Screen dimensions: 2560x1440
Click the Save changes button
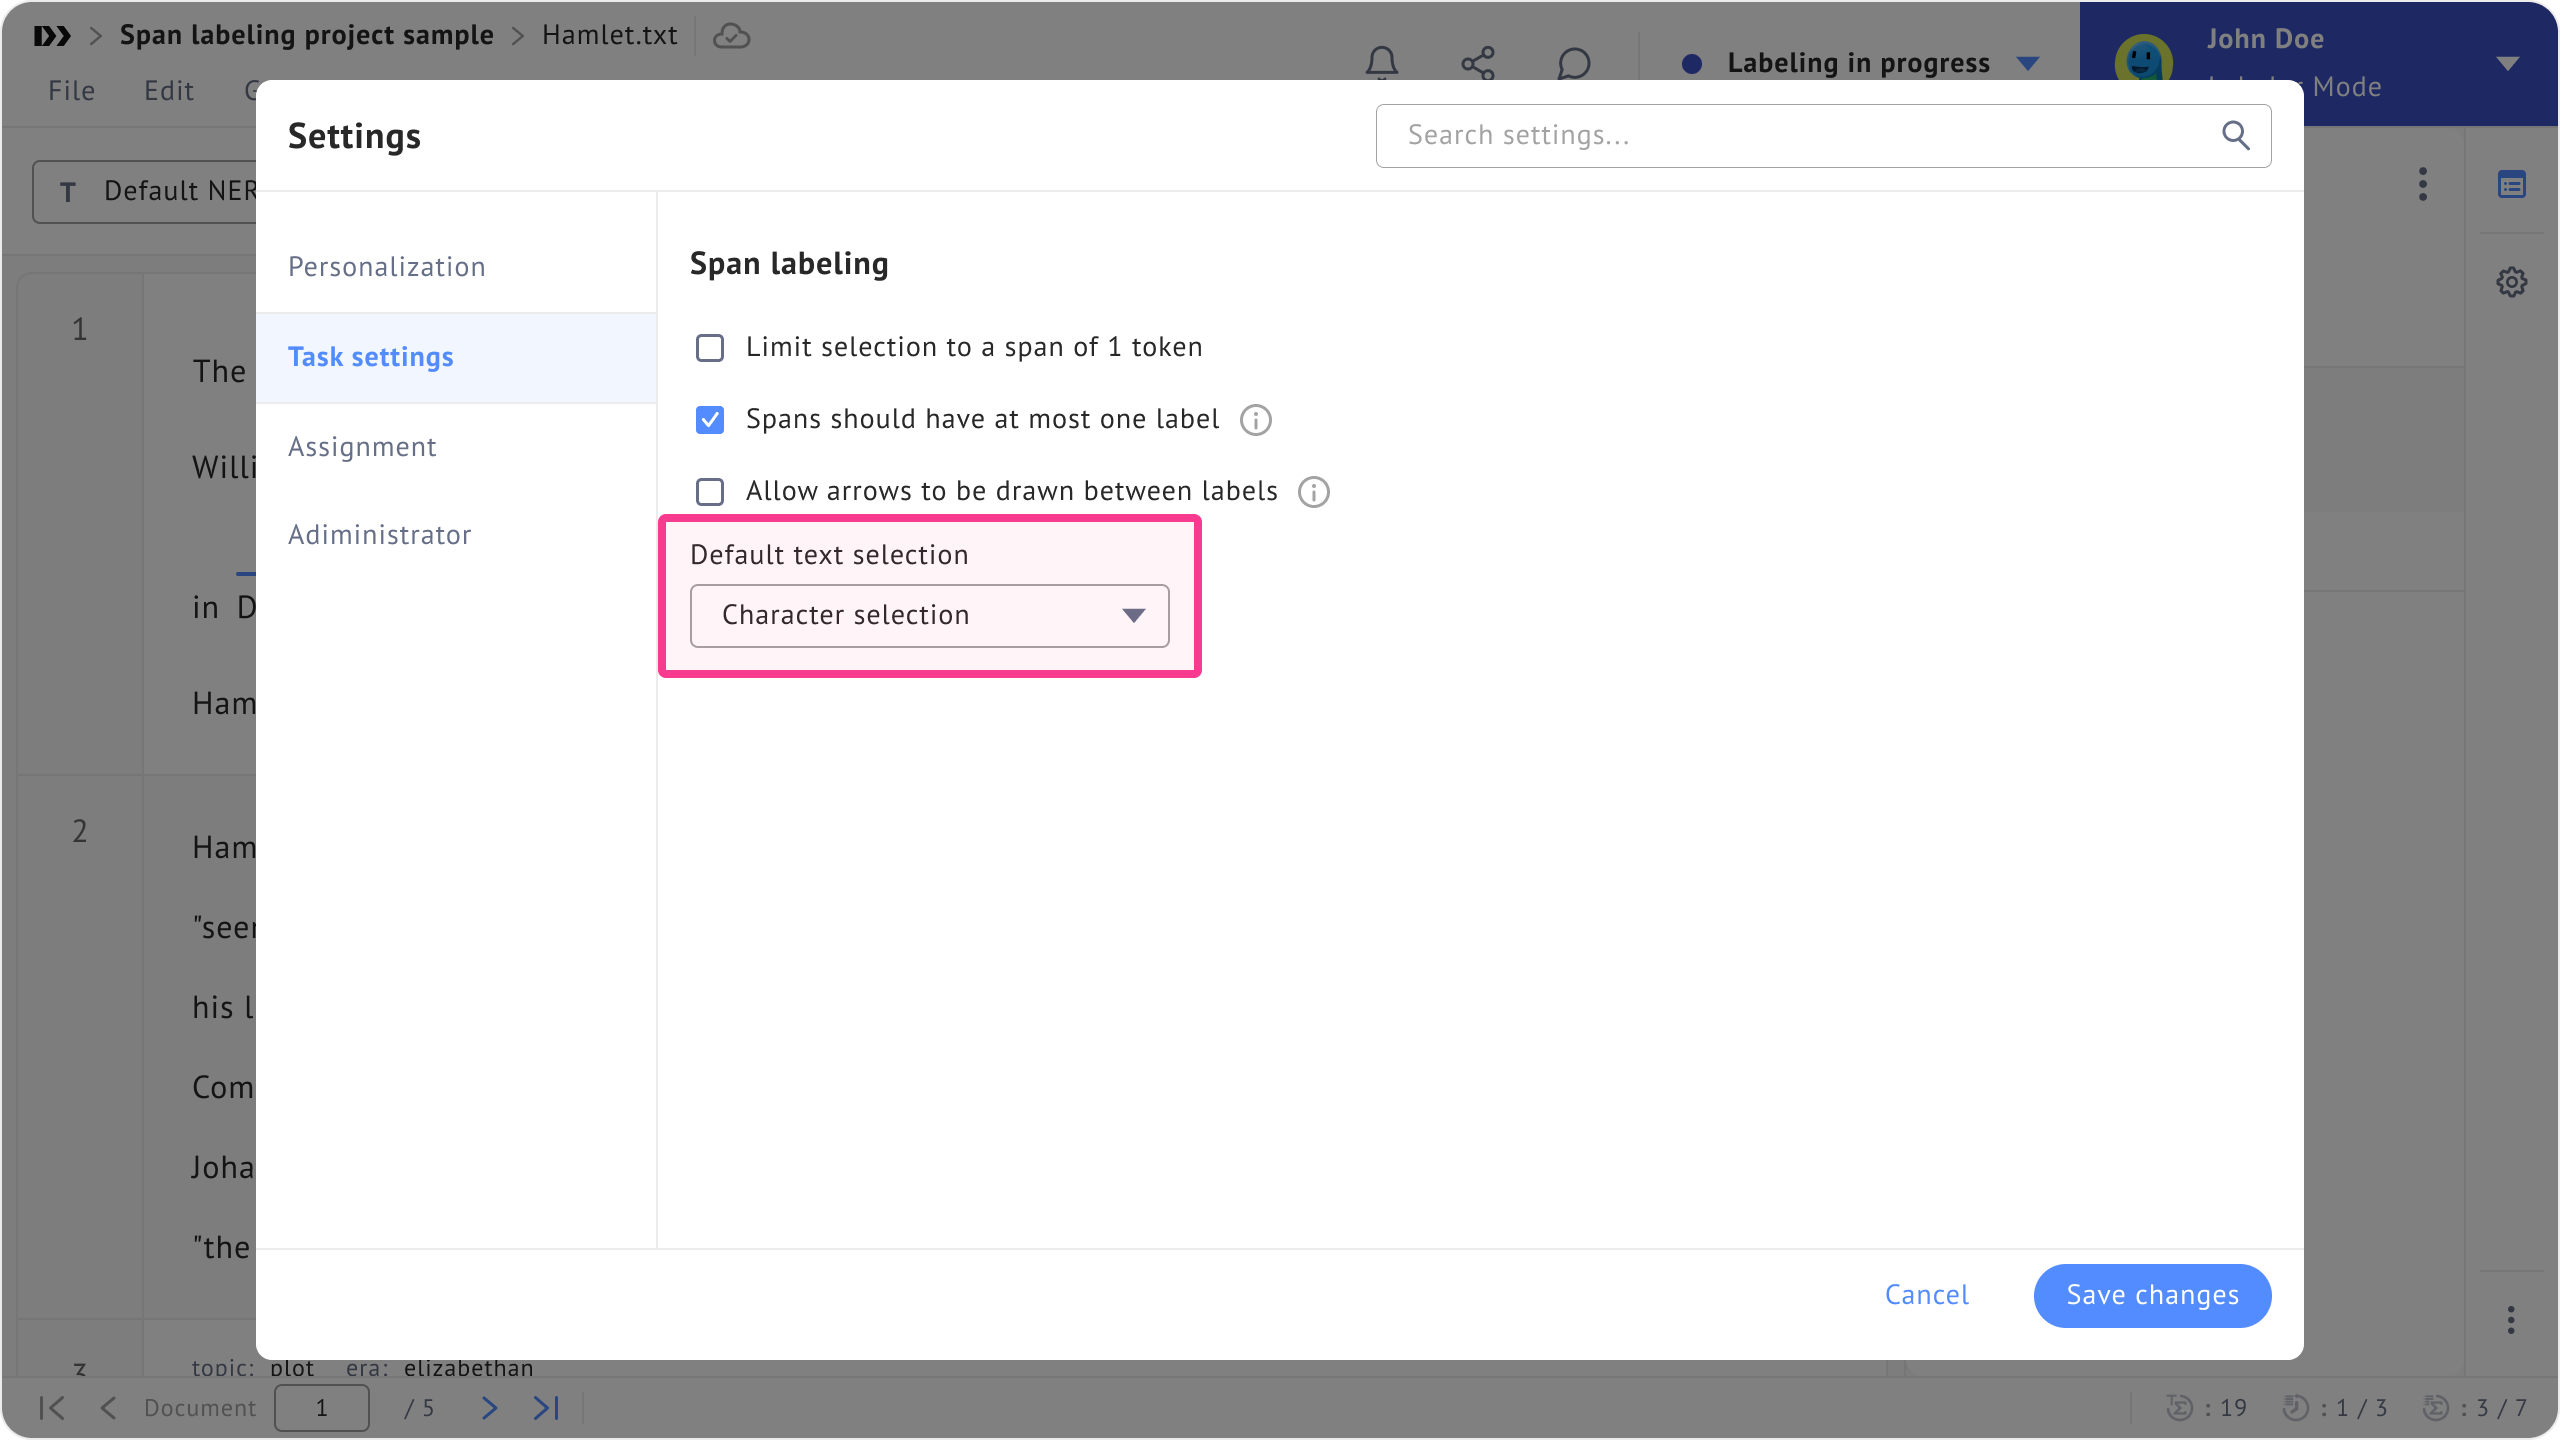click(x=2152, y=1295)
